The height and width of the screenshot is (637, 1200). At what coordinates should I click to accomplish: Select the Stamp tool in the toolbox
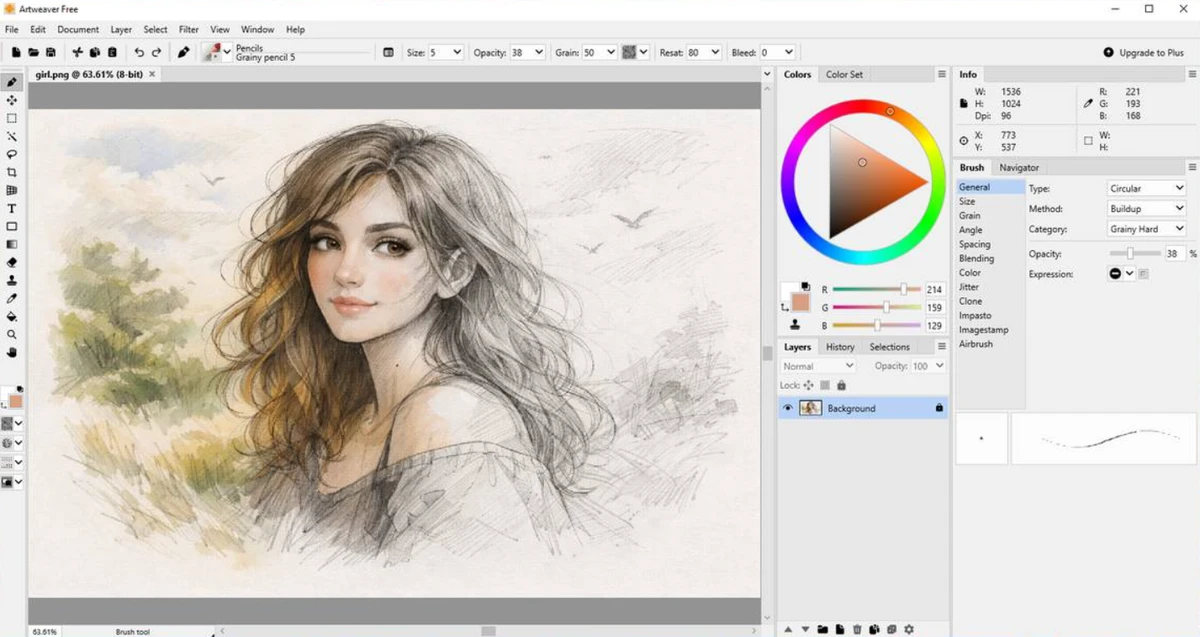pyautogui.click(x=12, y=280)
